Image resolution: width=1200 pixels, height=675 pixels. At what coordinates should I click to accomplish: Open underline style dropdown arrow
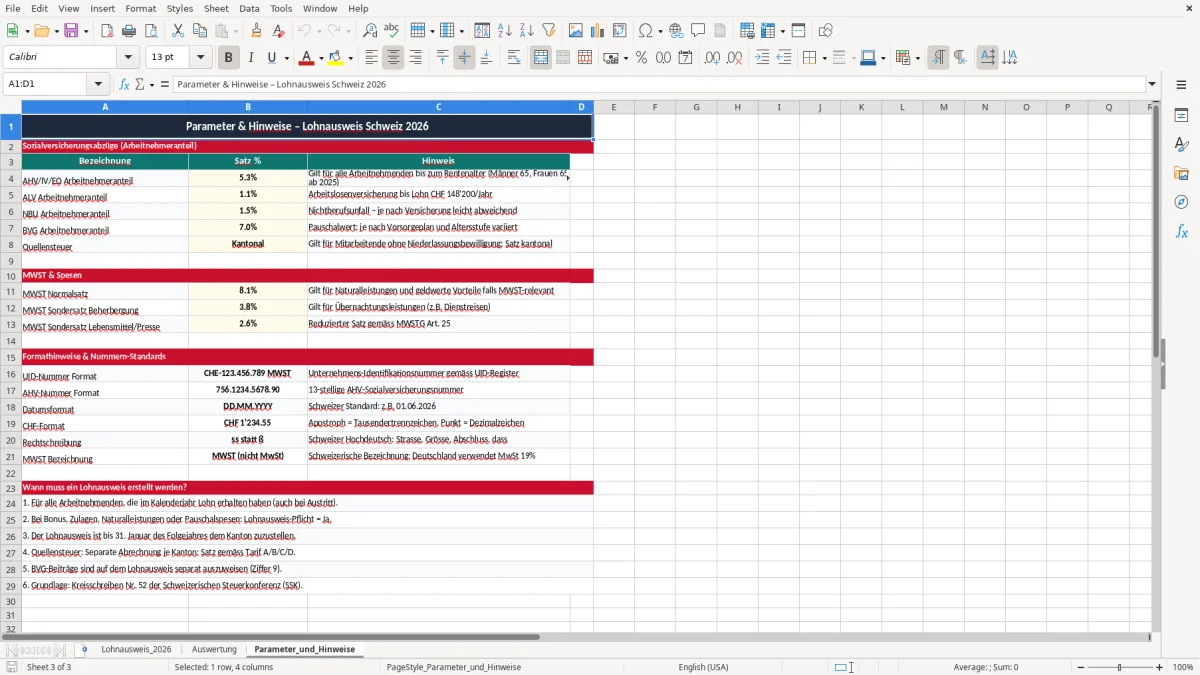tap(286, 58)
